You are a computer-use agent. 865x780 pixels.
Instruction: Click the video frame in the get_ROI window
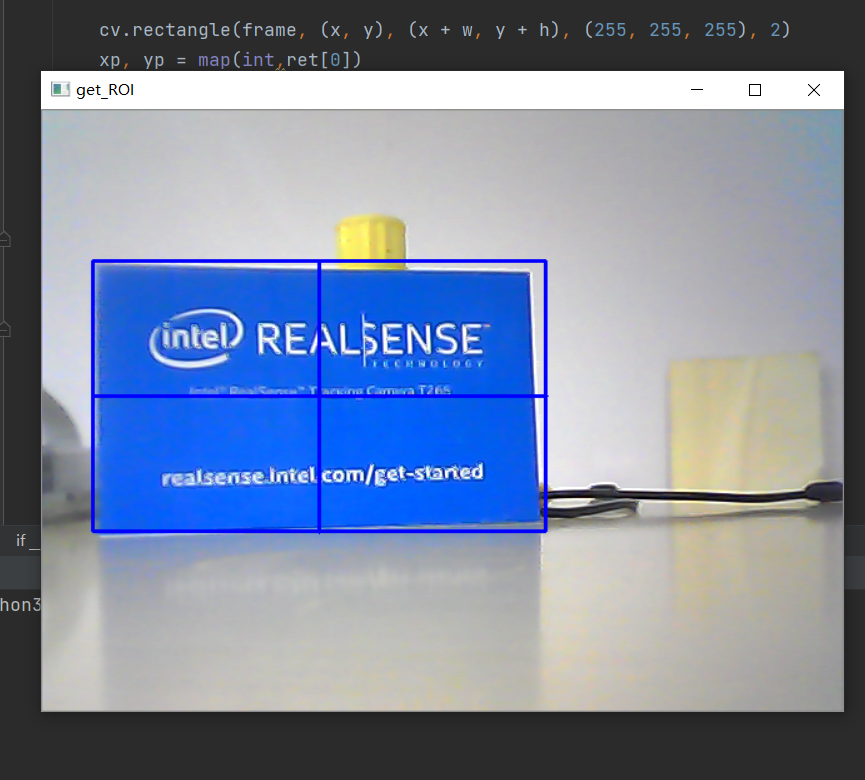[442, 410]
